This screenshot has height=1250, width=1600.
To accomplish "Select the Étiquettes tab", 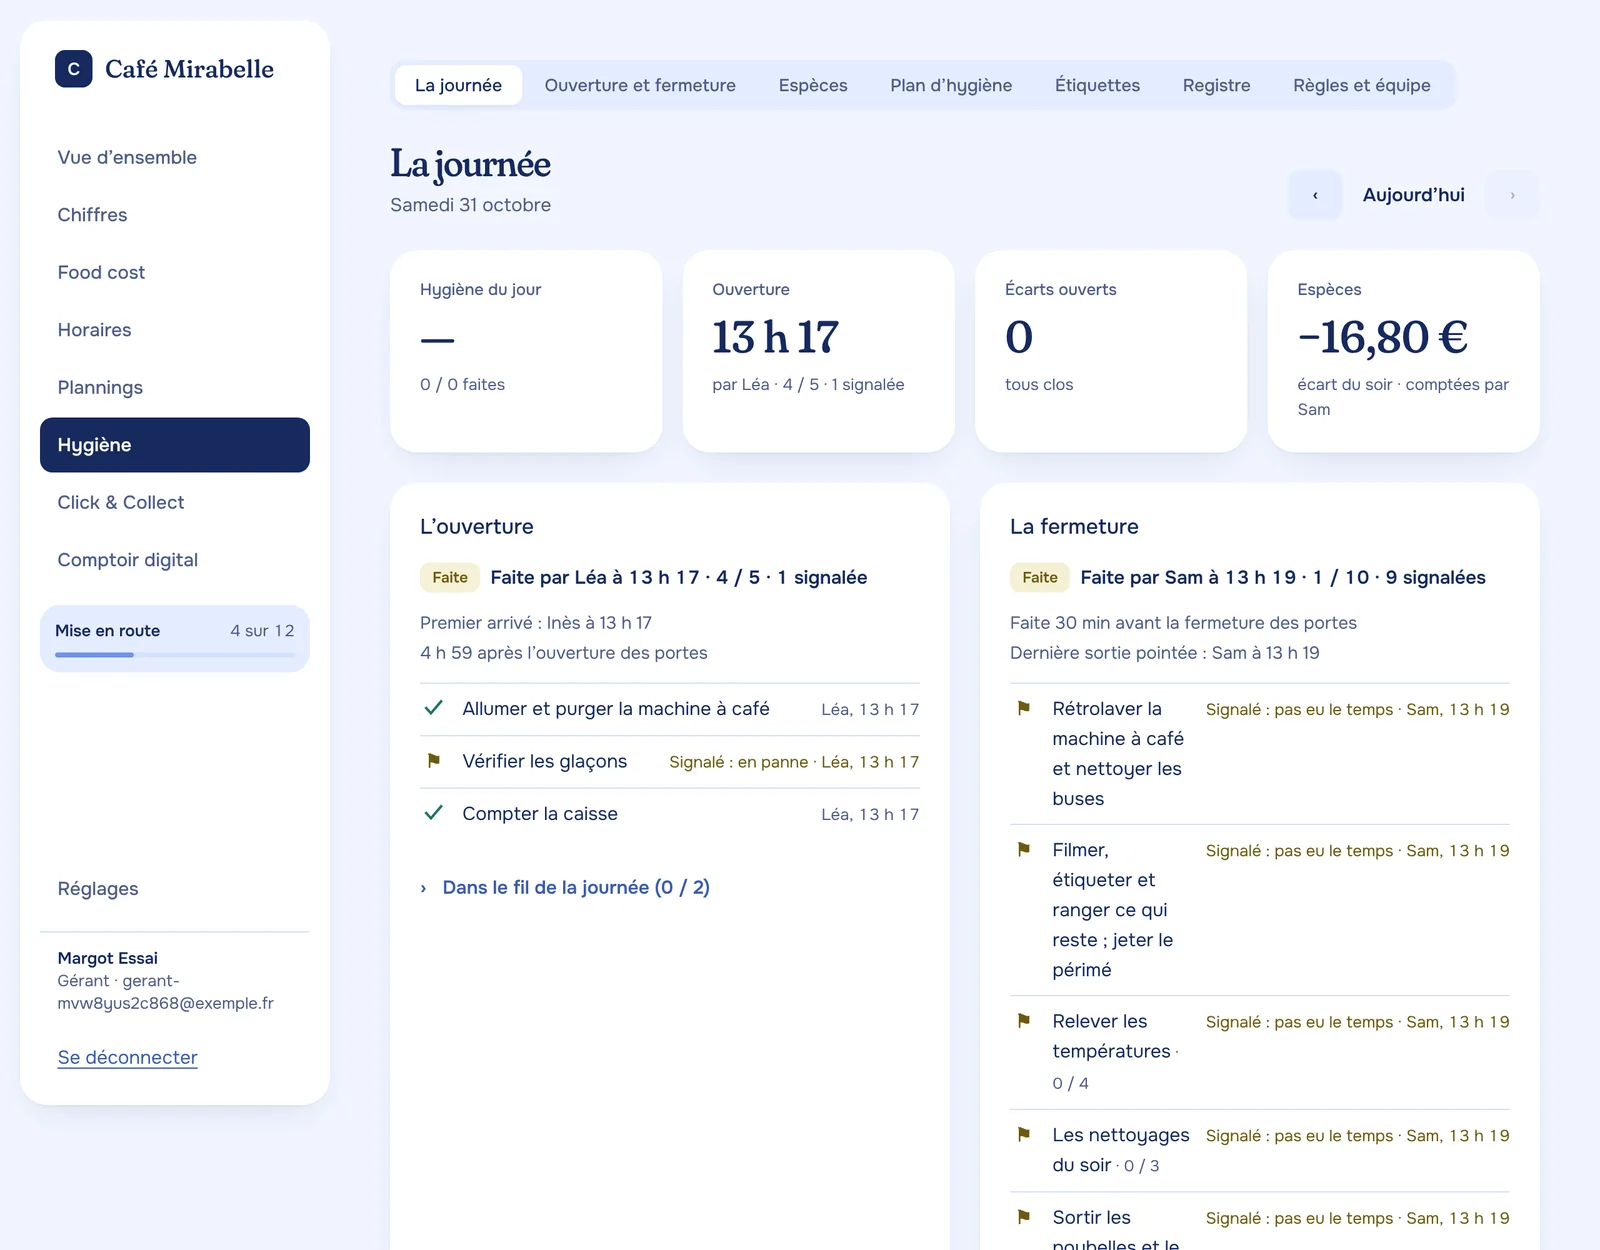I will click(1097, 85).
